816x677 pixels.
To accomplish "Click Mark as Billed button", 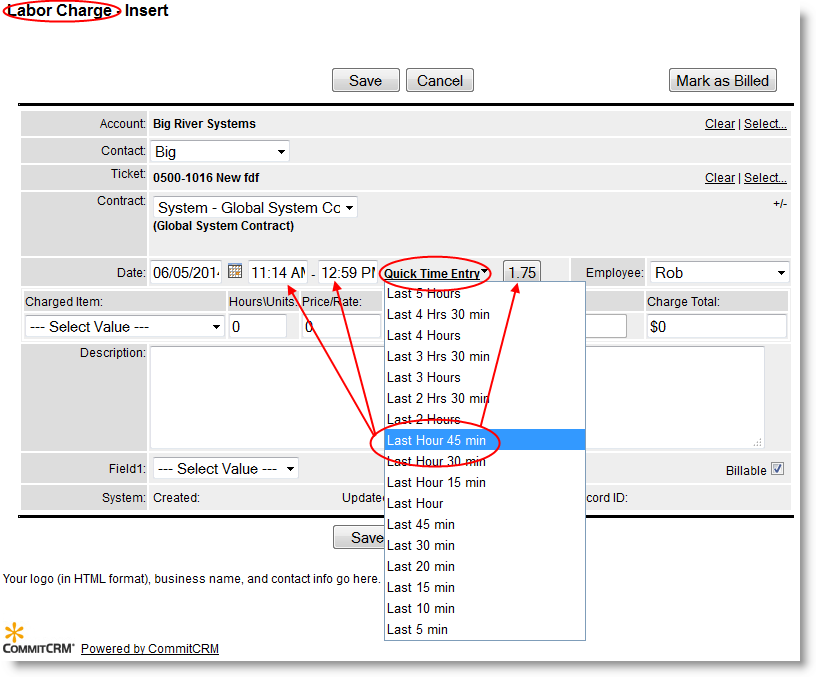I will 722,81.
